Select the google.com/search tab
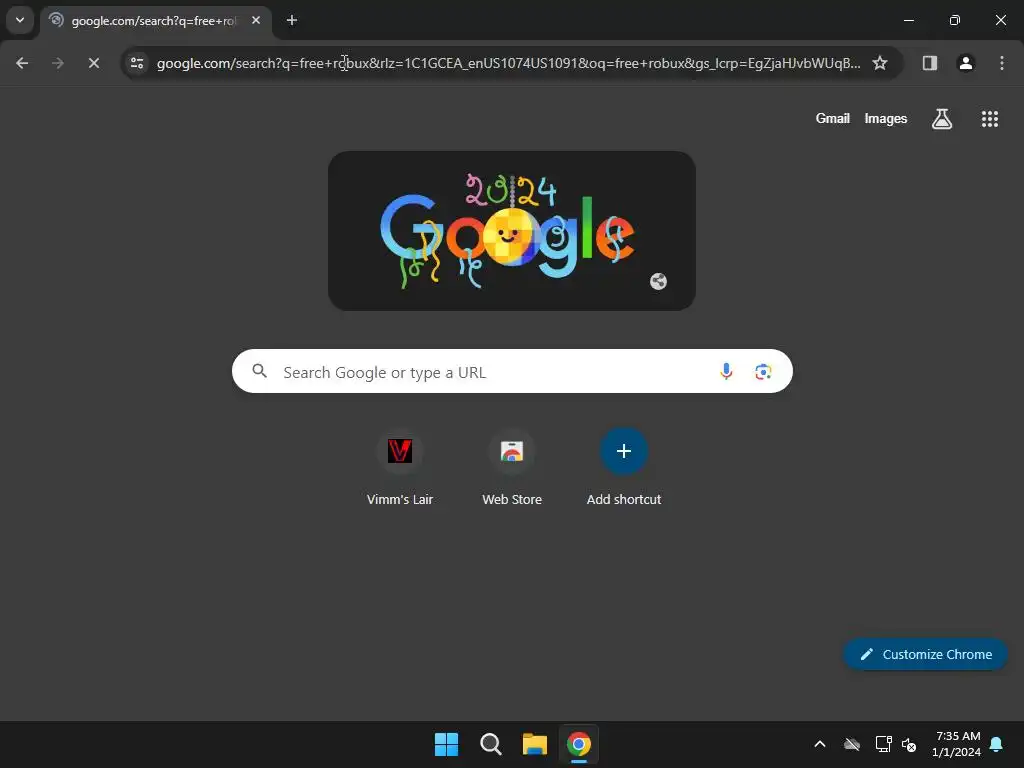Screen dimensions: 1024x768 click(x=155, y=21)
